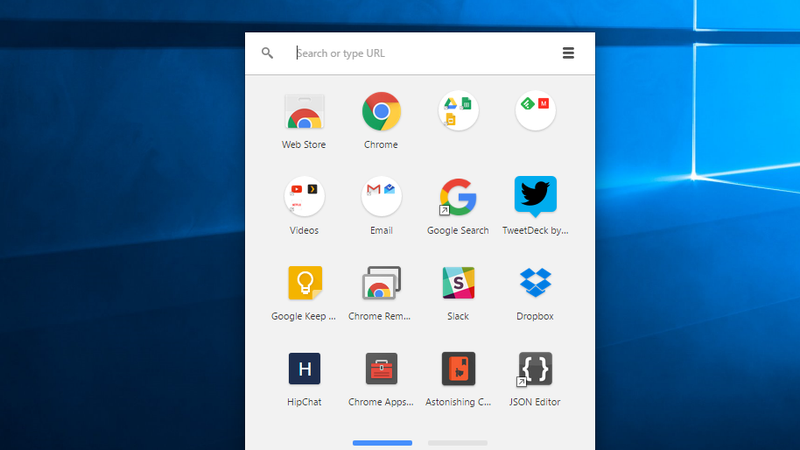This screenshot has height=450, width=800.
Task: Launch the Astonishing Comic reader app
Action: tap(458, 368)
